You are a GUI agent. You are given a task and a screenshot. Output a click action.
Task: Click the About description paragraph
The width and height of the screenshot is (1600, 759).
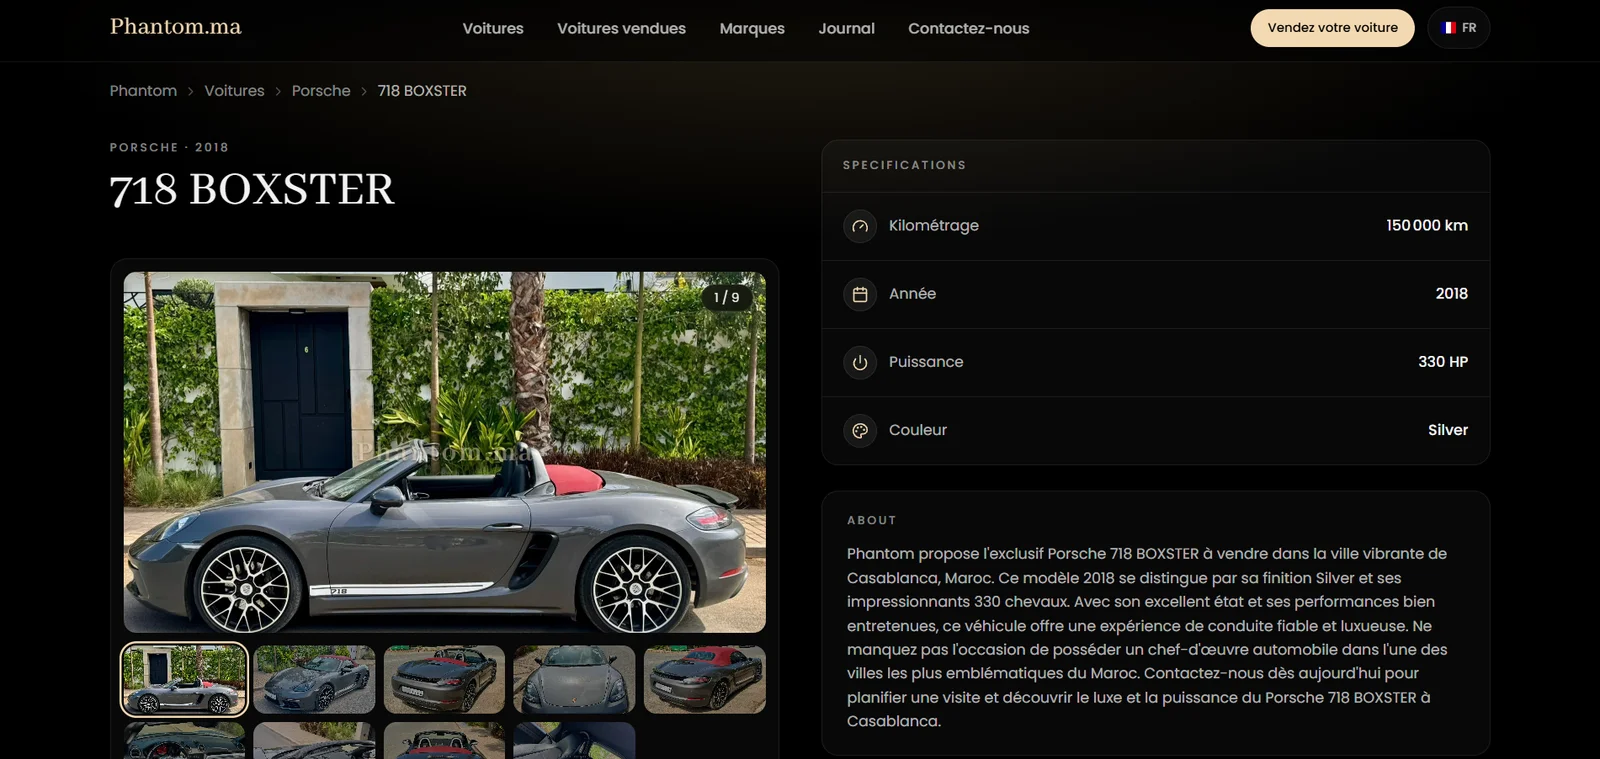pyautogui.click(x=1147, y=637)
